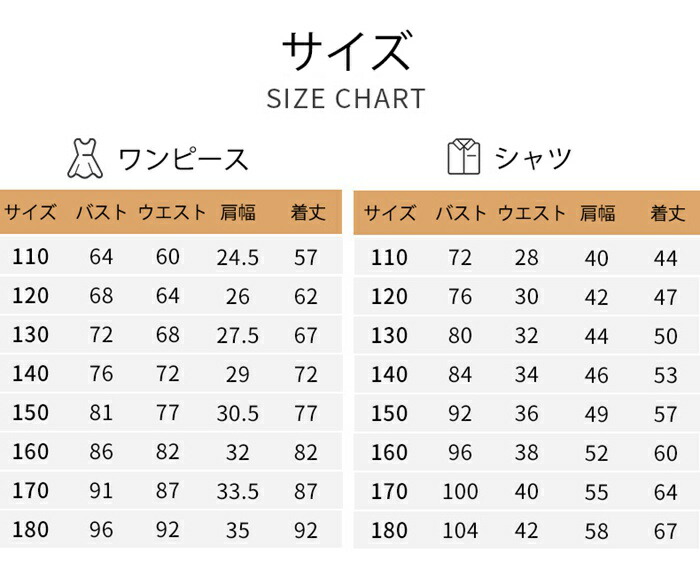Image resolution: width=700 pixels, height=569 pixels.
Task: Select the 24.5 shoulder width cell
Action: (x=238, y=258)
